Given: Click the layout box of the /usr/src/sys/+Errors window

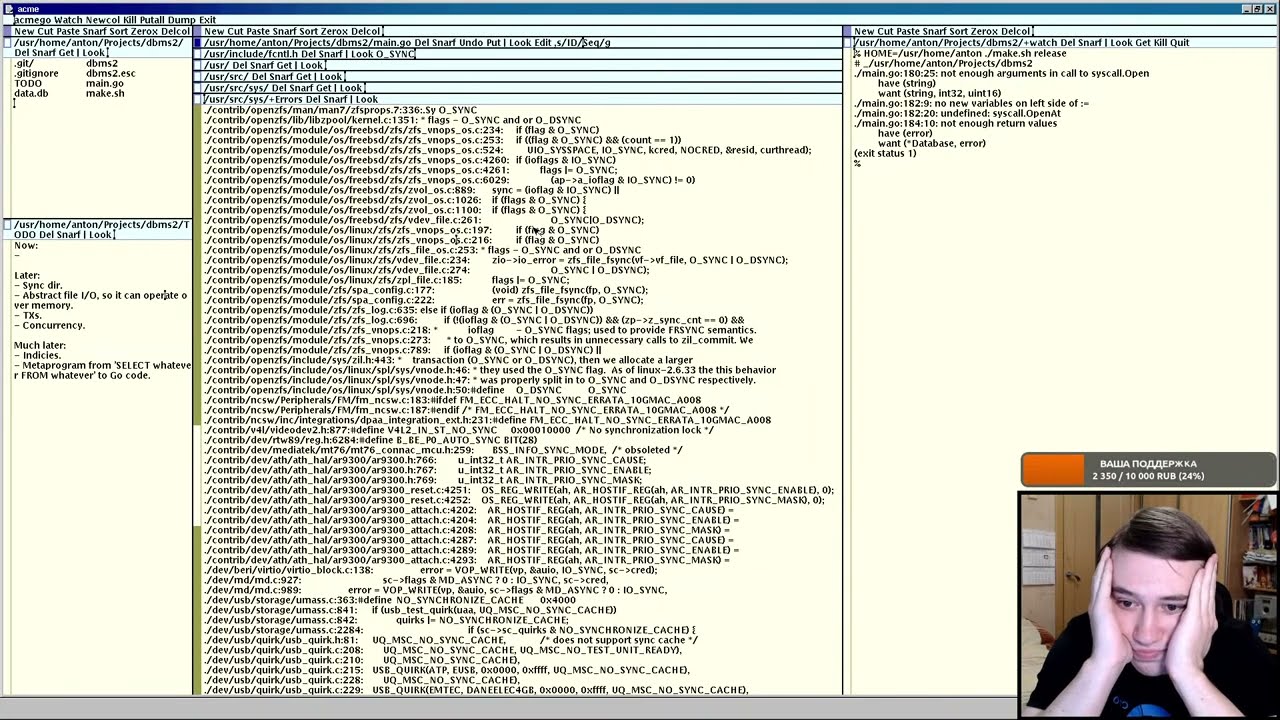Looking at the screenshot, I should 198,99.
